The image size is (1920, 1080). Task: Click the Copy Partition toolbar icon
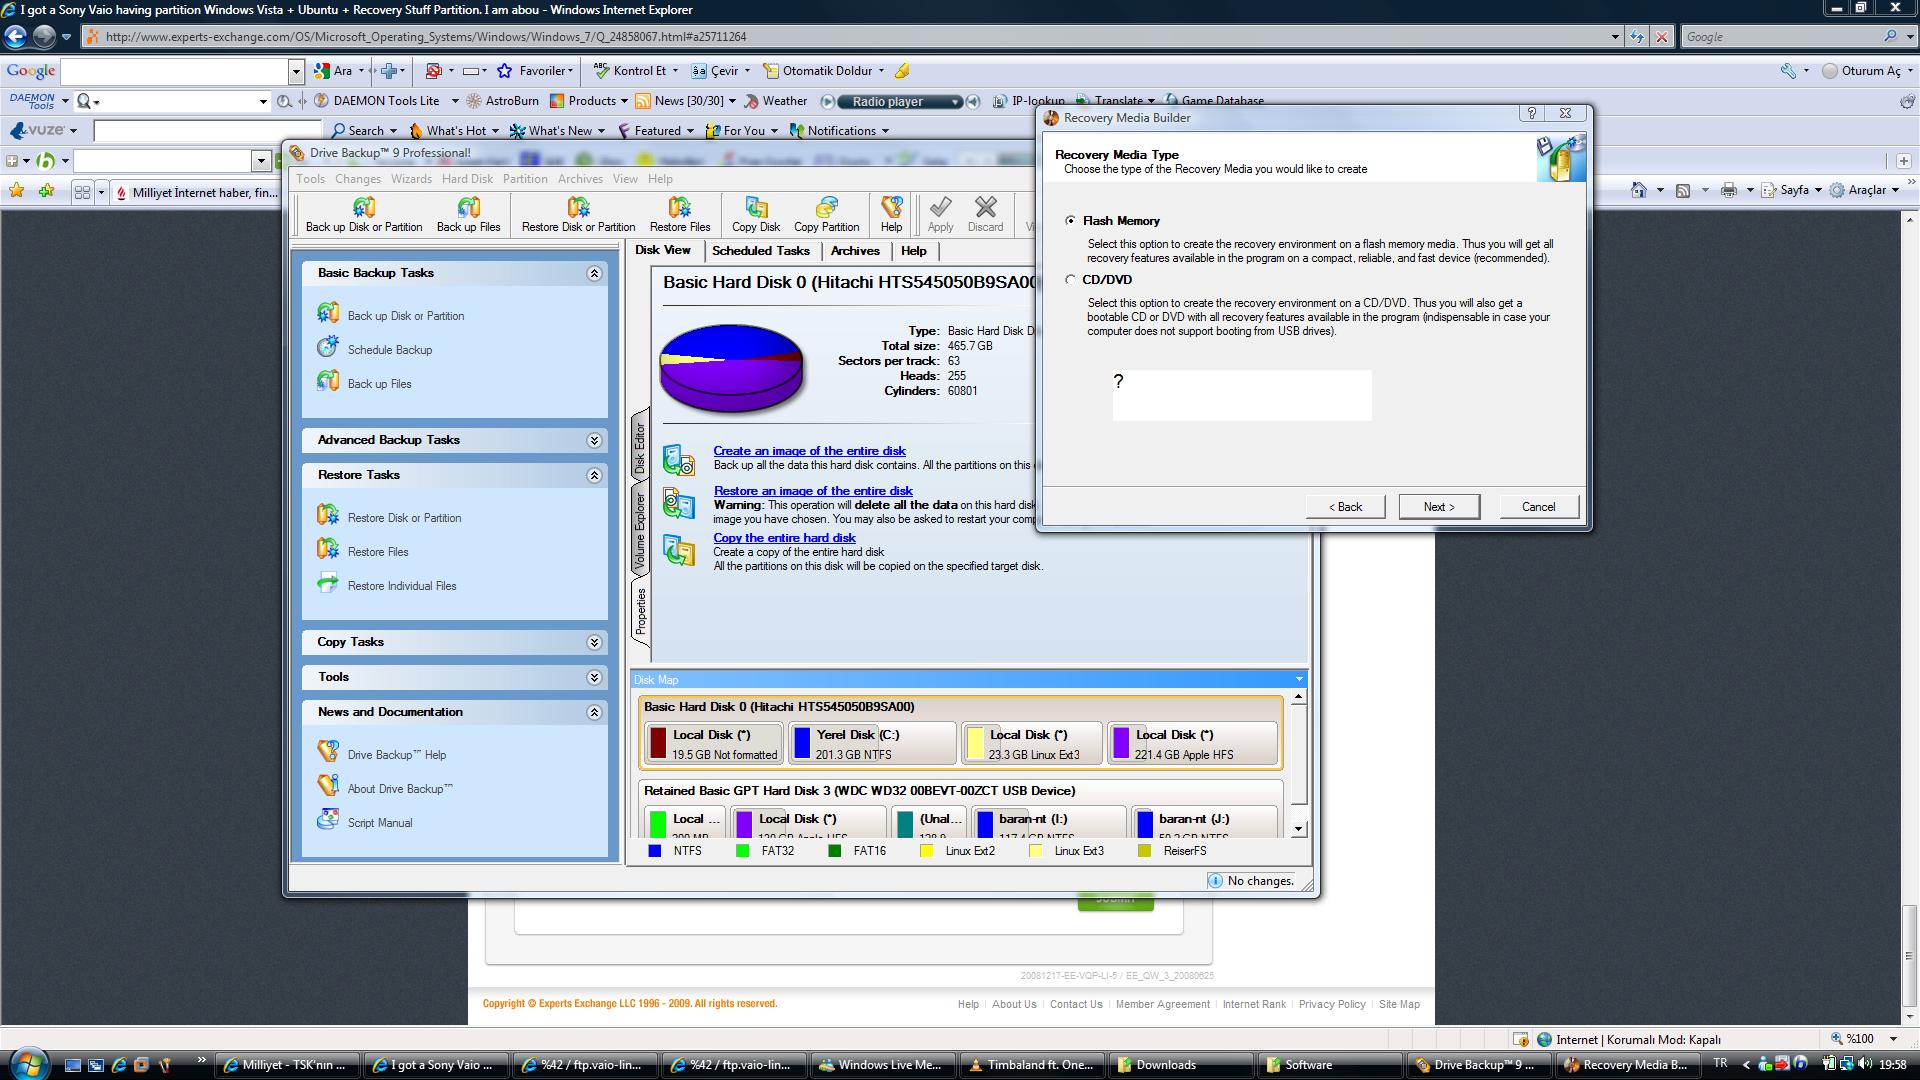tap(826, 214)
